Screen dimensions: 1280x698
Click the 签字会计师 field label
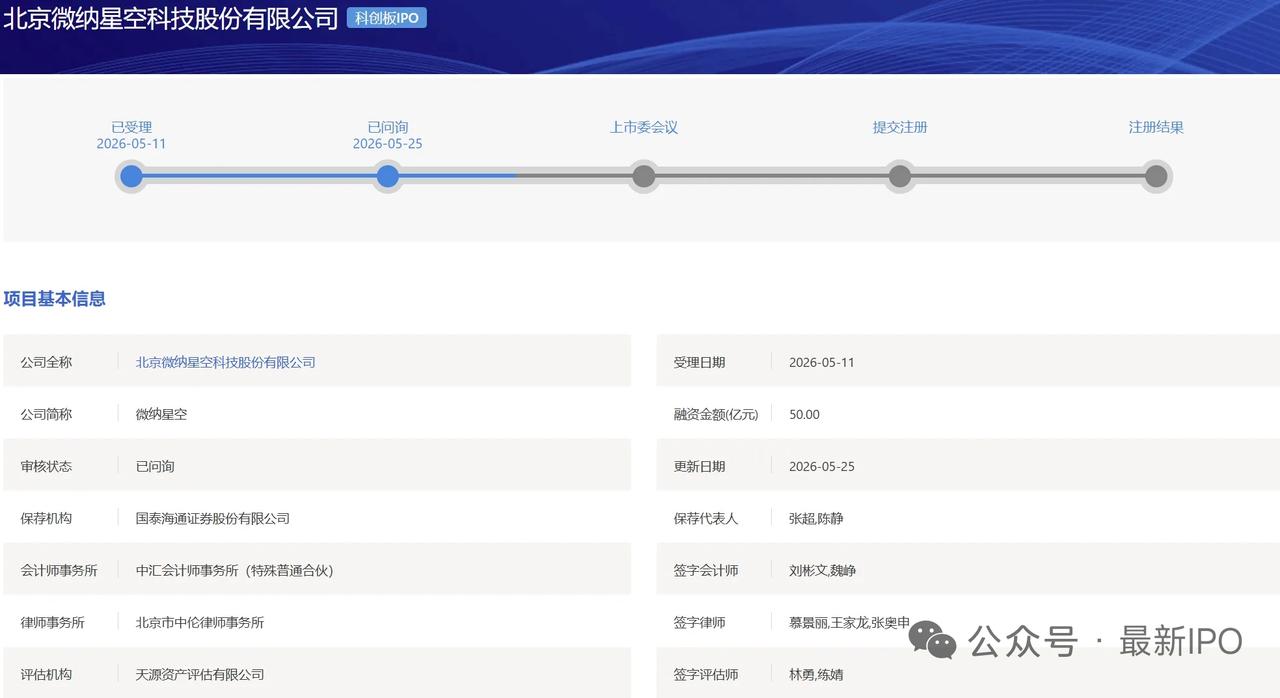pos(705,570)
